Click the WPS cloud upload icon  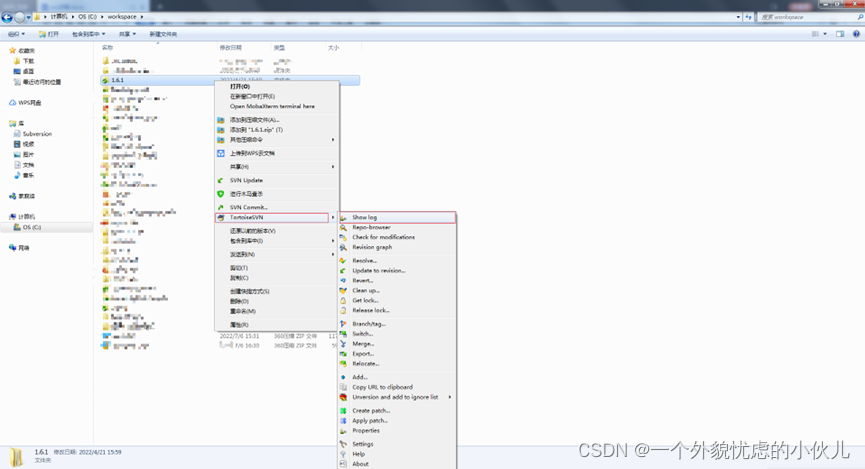point(221,153)
